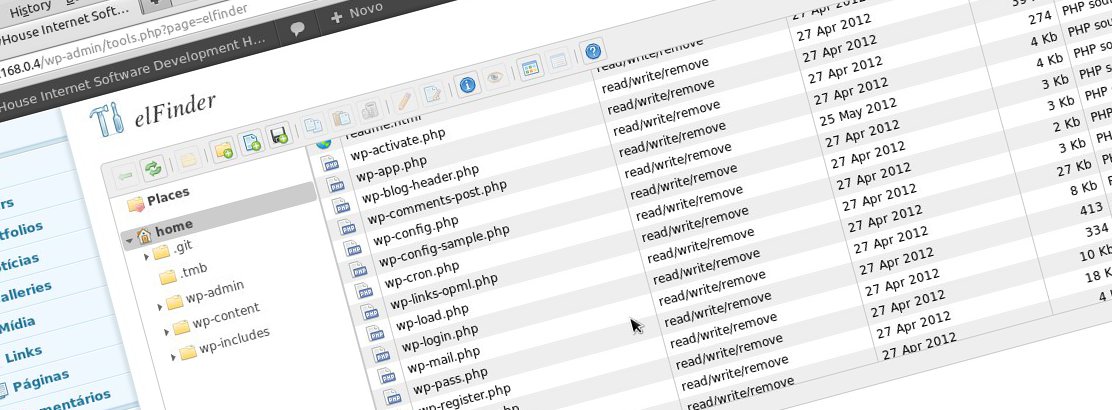Select file wp-cron.php name
Image resolution: width=1112 pixels, height=410 pixels.
(421, 275)
